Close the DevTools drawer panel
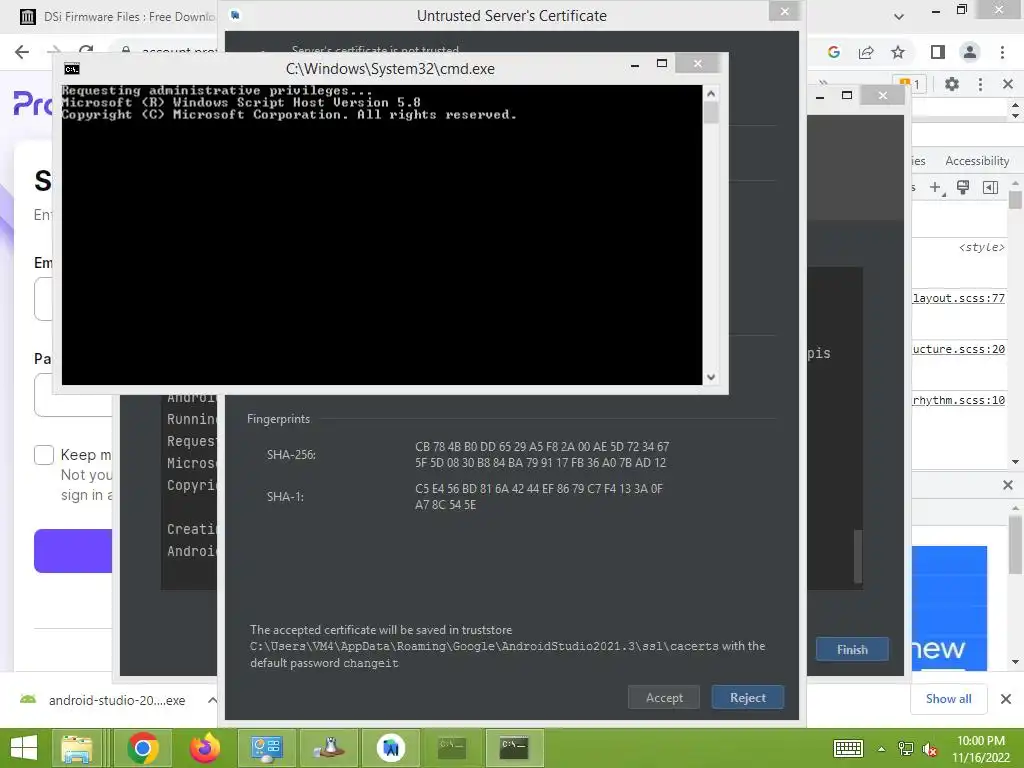Viewport: 1024px width, 768px height. tap(1008, 485)
